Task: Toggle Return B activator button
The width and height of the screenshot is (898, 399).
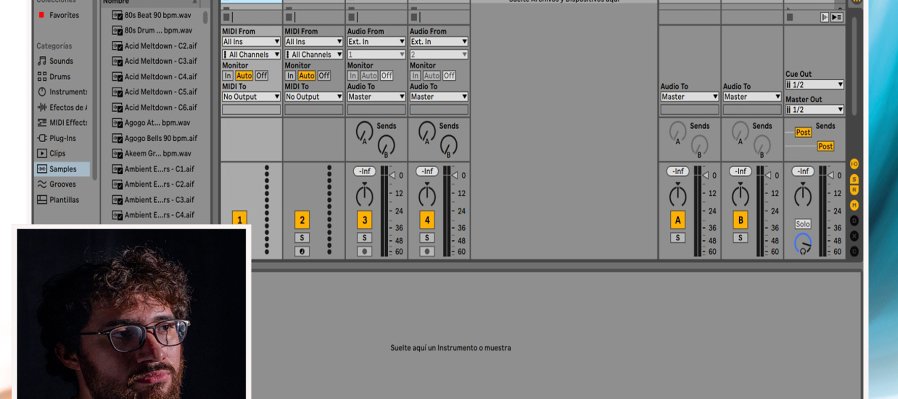Action: tap(740, 220)
